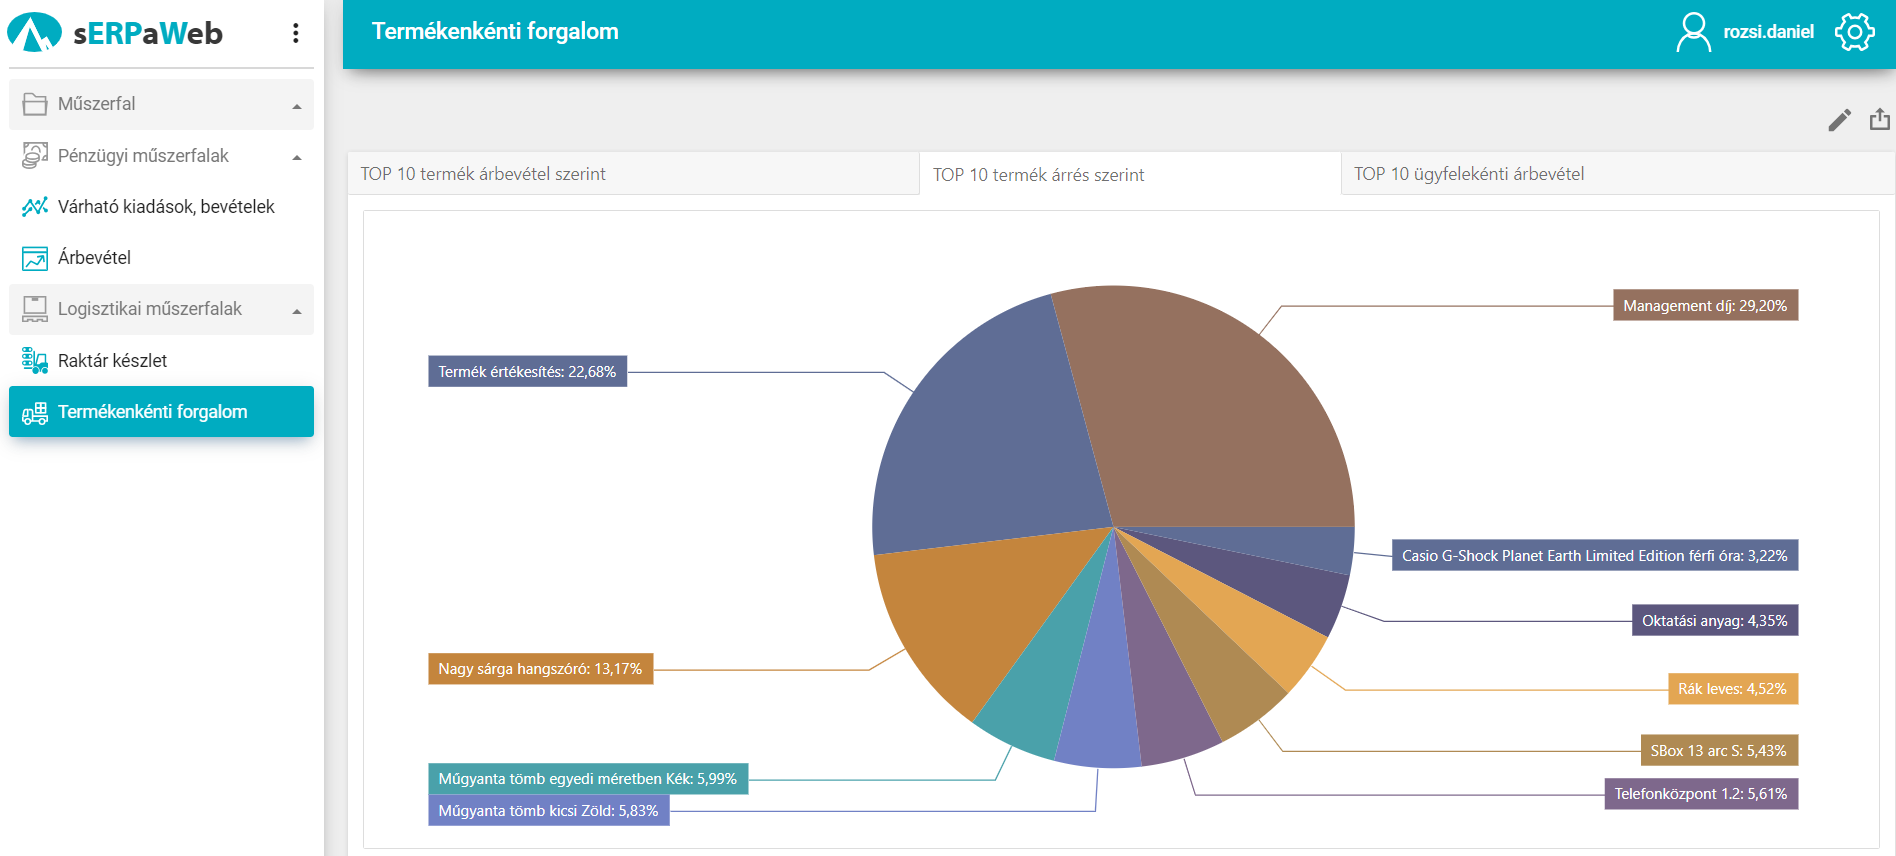Click the Nagy sárga hangszóró chart label

[540, 669]
